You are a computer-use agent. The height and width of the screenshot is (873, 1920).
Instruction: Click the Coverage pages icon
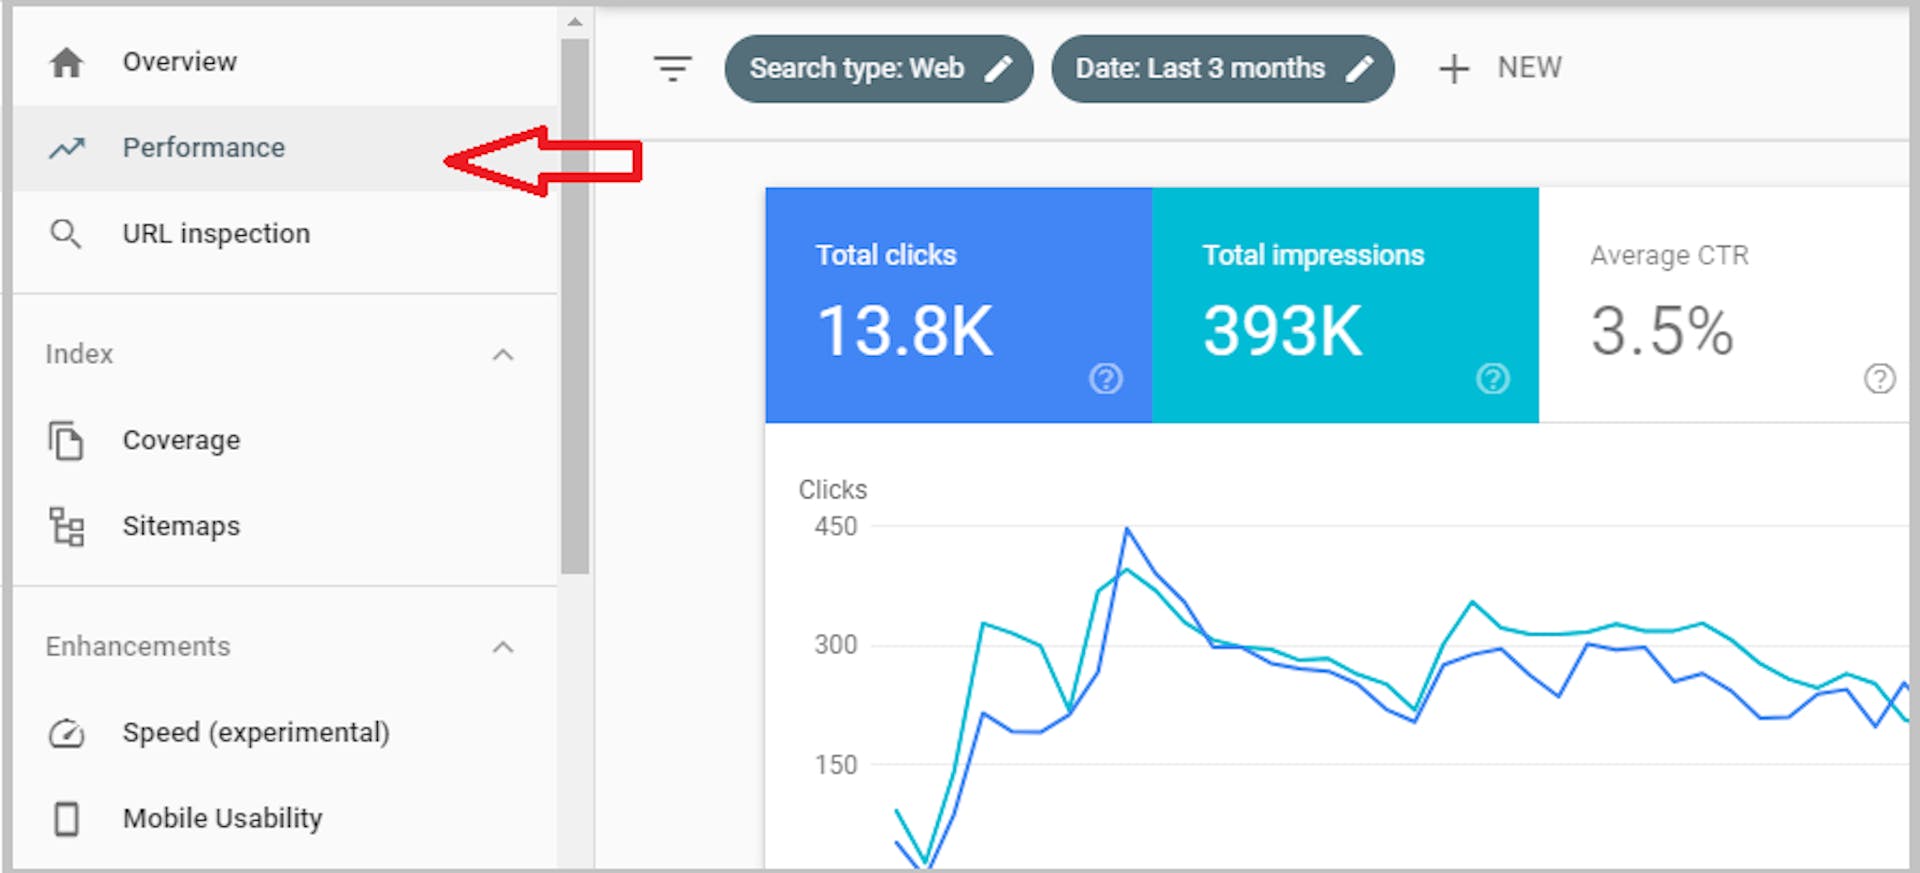click(66, 441)
